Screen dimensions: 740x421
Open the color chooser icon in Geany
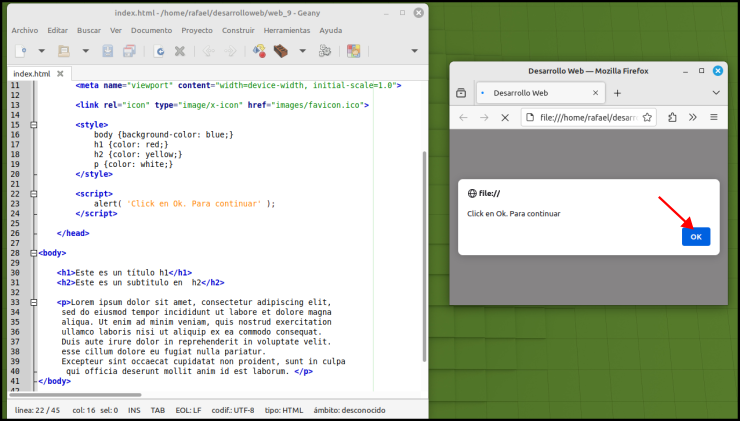click(353, 51)
